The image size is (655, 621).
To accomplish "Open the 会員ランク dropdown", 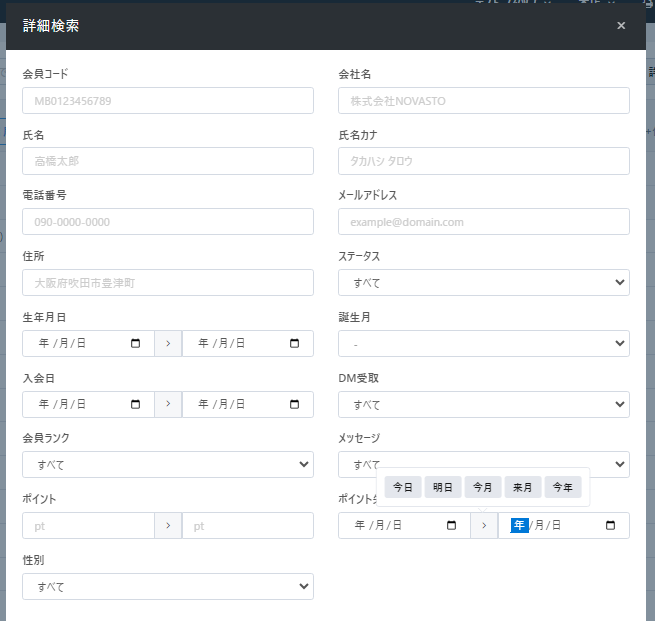I will [x=168, y=464].
